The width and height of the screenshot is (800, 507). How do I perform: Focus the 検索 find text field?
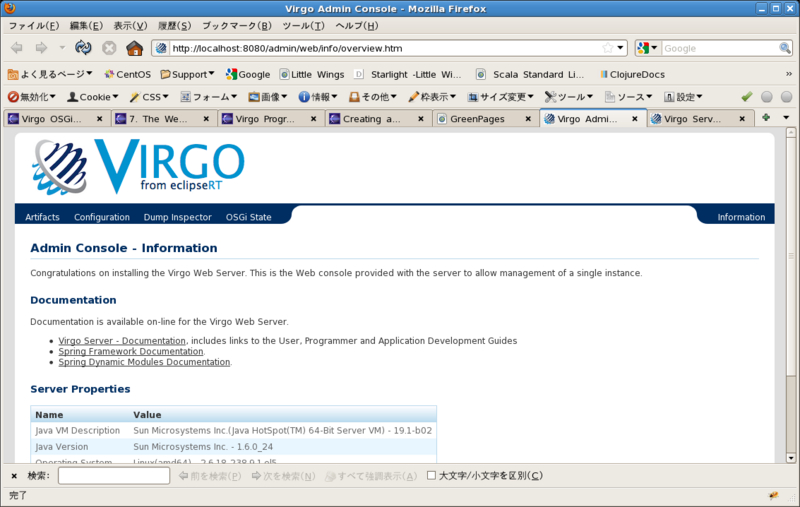(114, 476)
